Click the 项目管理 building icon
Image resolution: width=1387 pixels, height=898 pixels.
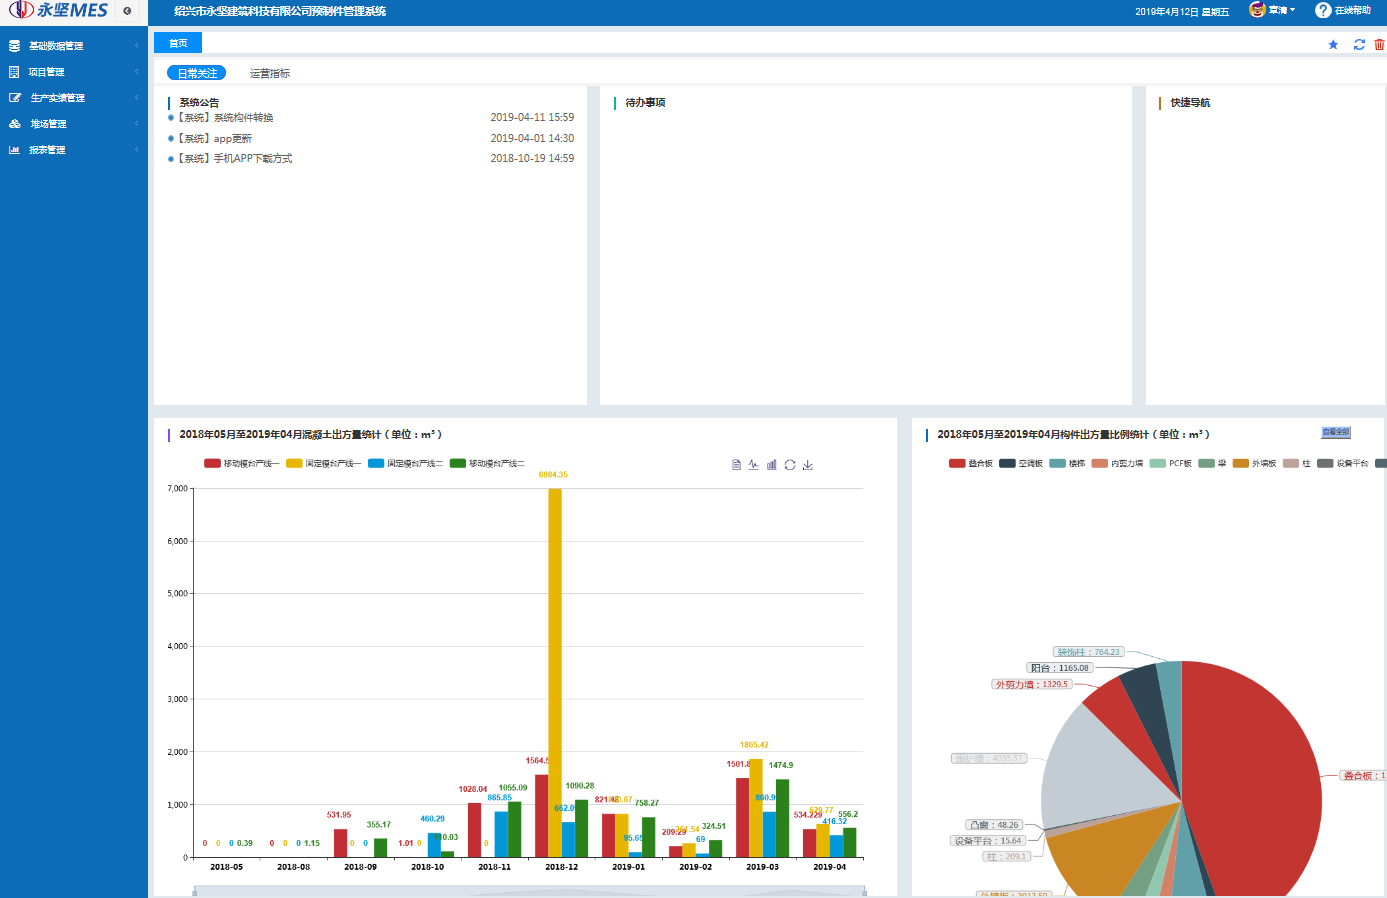click(14, 72)
